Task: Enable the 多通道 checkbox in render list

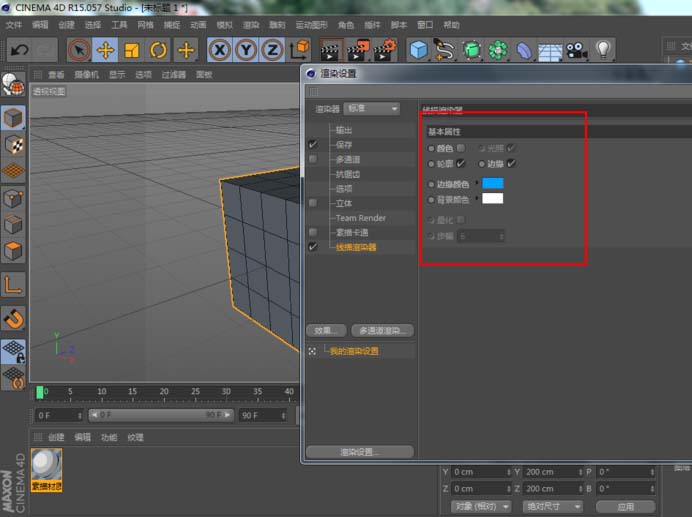Action: click(x=313, y=159)
